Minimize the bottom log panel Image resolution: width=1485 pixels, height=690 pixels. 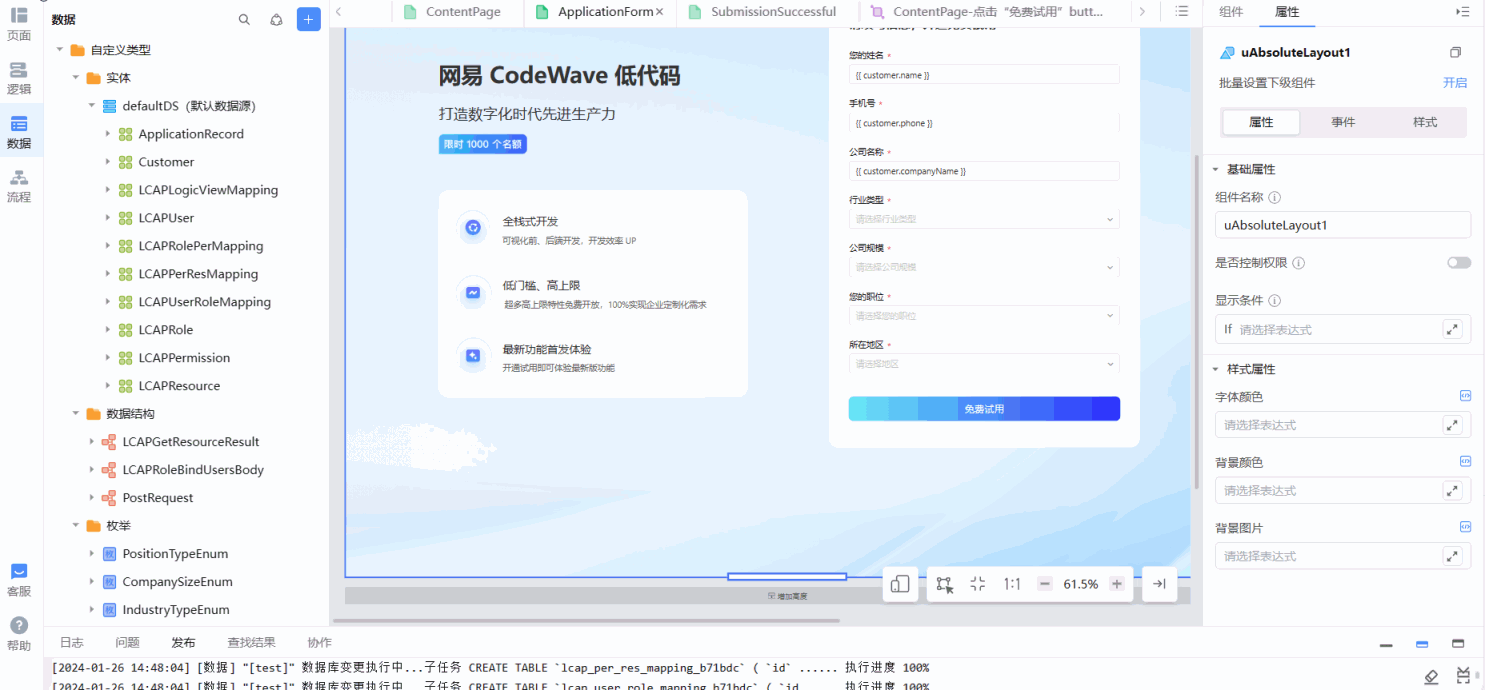1386,644
